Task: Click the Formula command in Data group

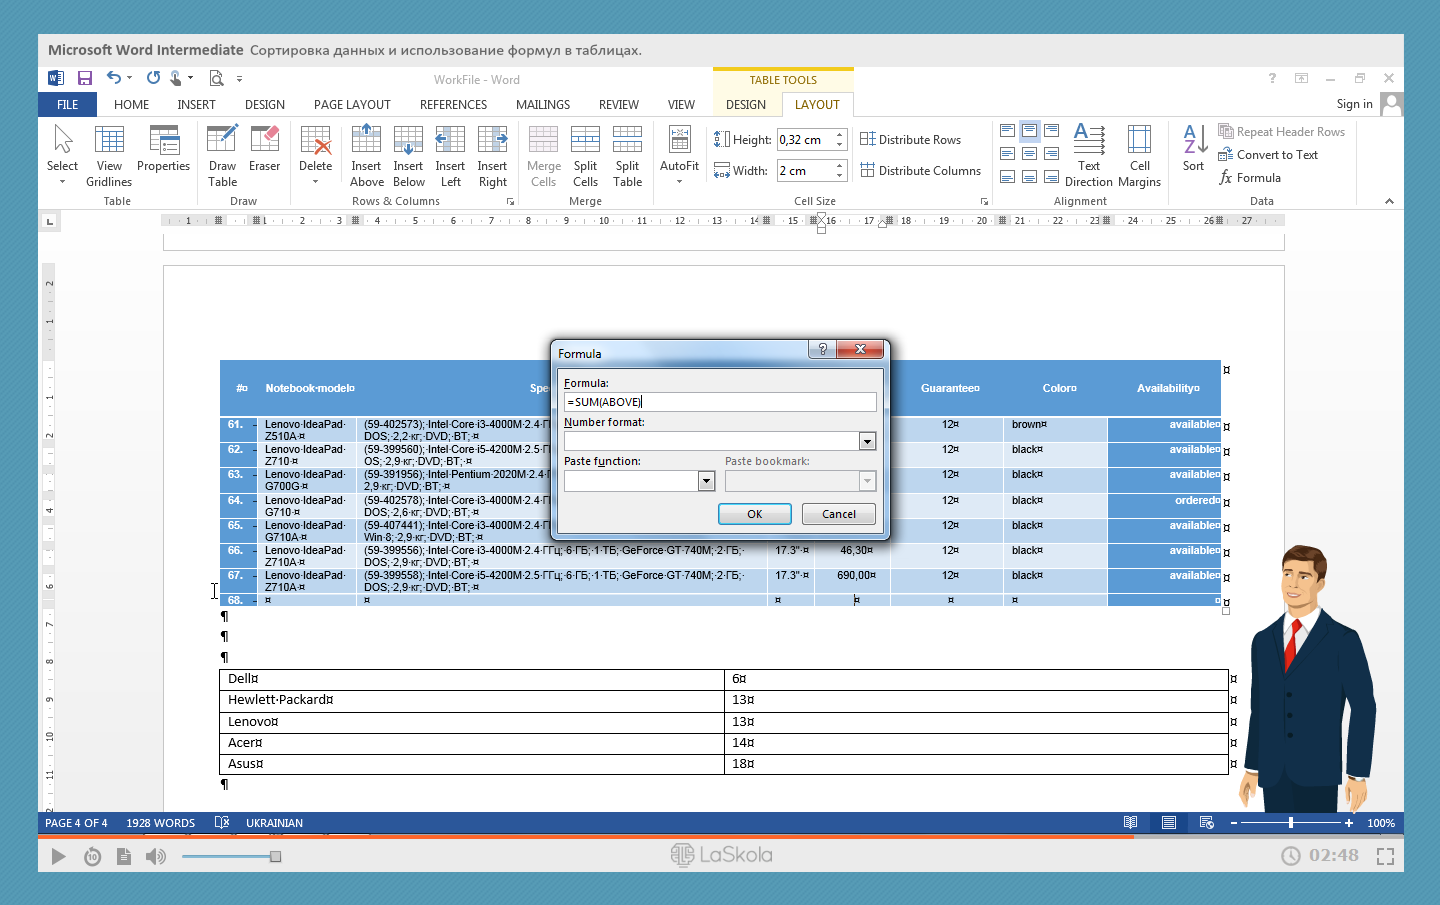Action: pyautogui.click(x=1249, y=178)
